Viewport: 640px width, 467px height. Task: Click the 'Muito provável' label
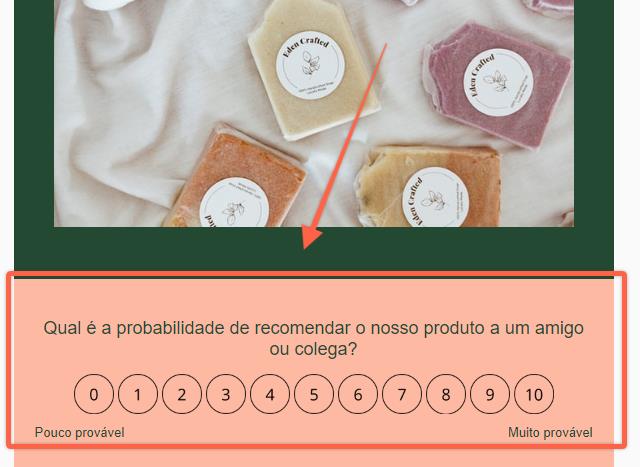point(550,433)
